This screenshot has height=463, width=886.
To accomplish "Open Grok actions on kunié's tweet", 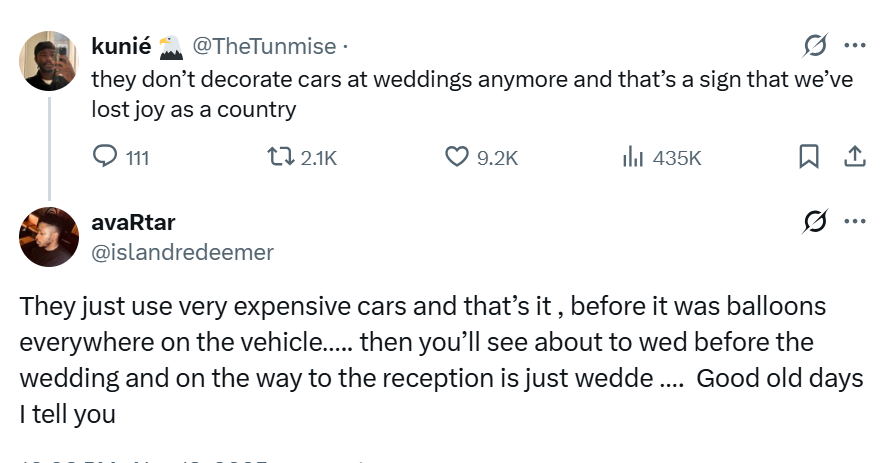I will pos(815,46).
